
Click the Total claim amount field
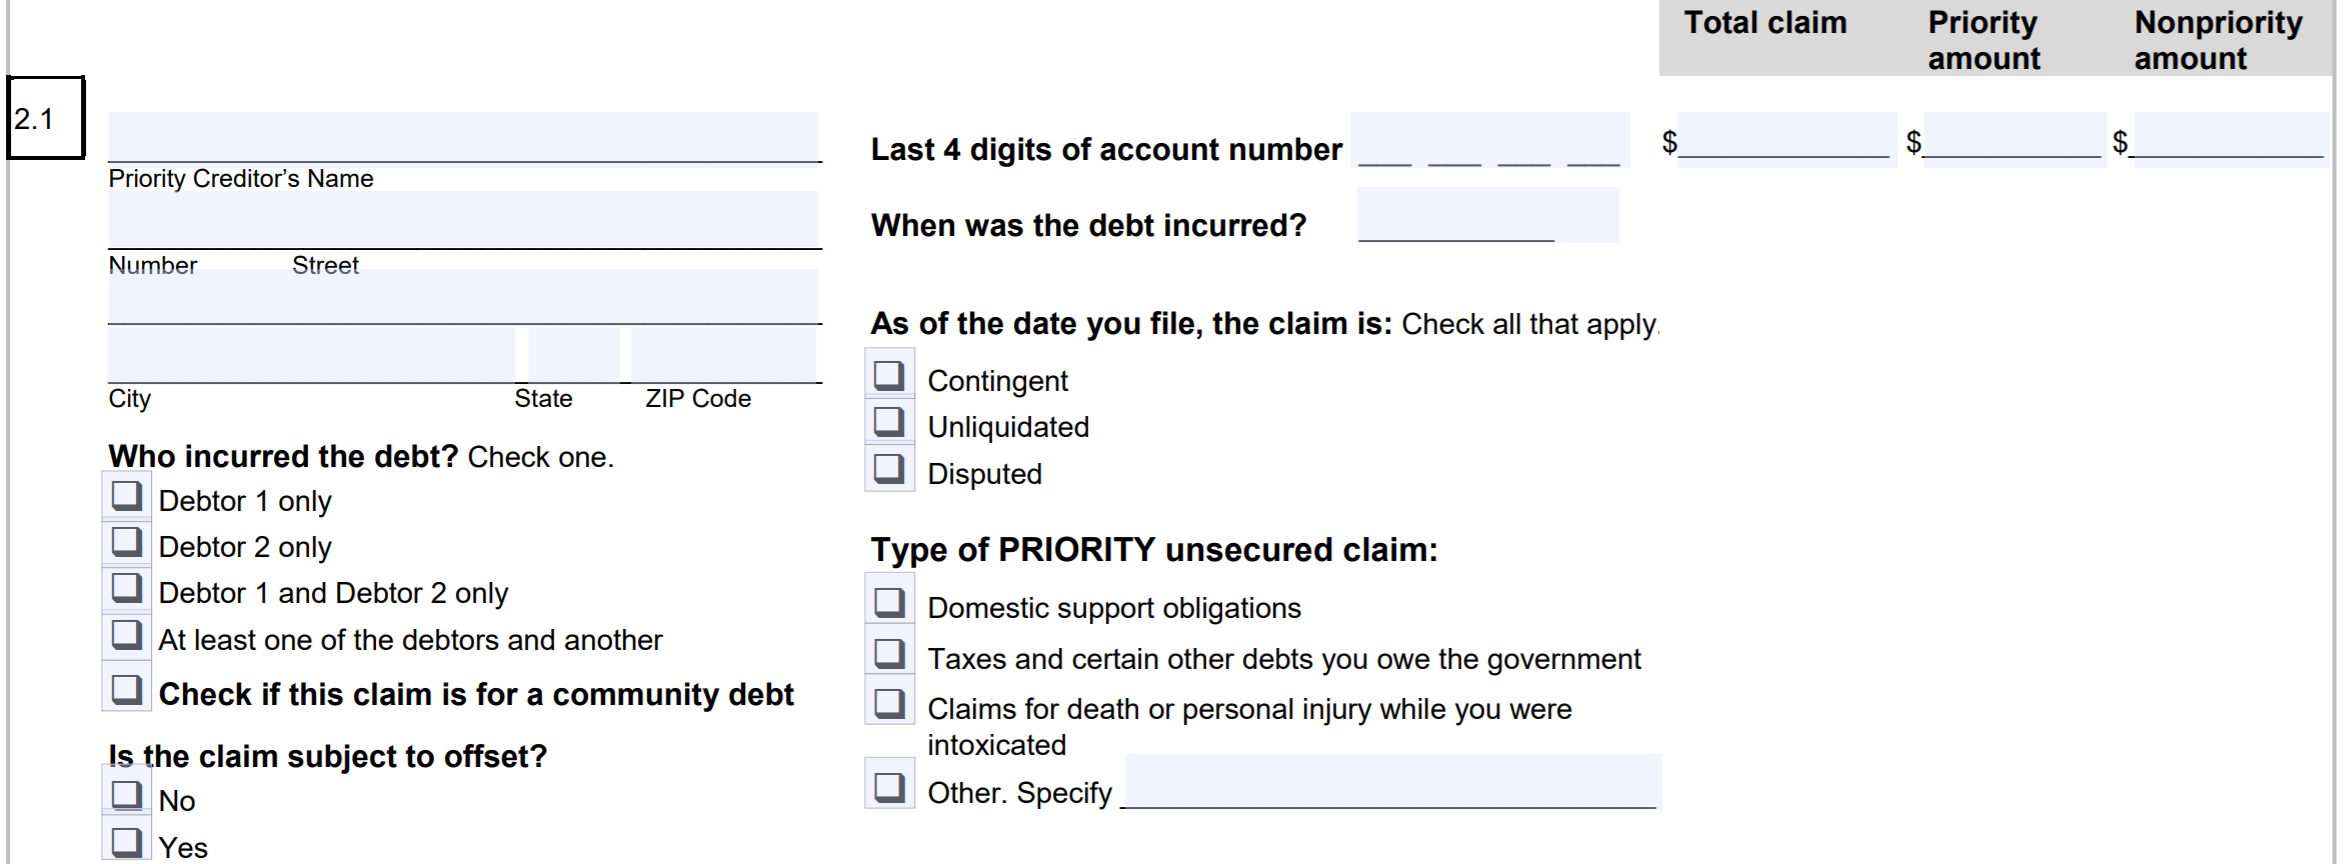pyautogui.click(x=1787, y=138)
